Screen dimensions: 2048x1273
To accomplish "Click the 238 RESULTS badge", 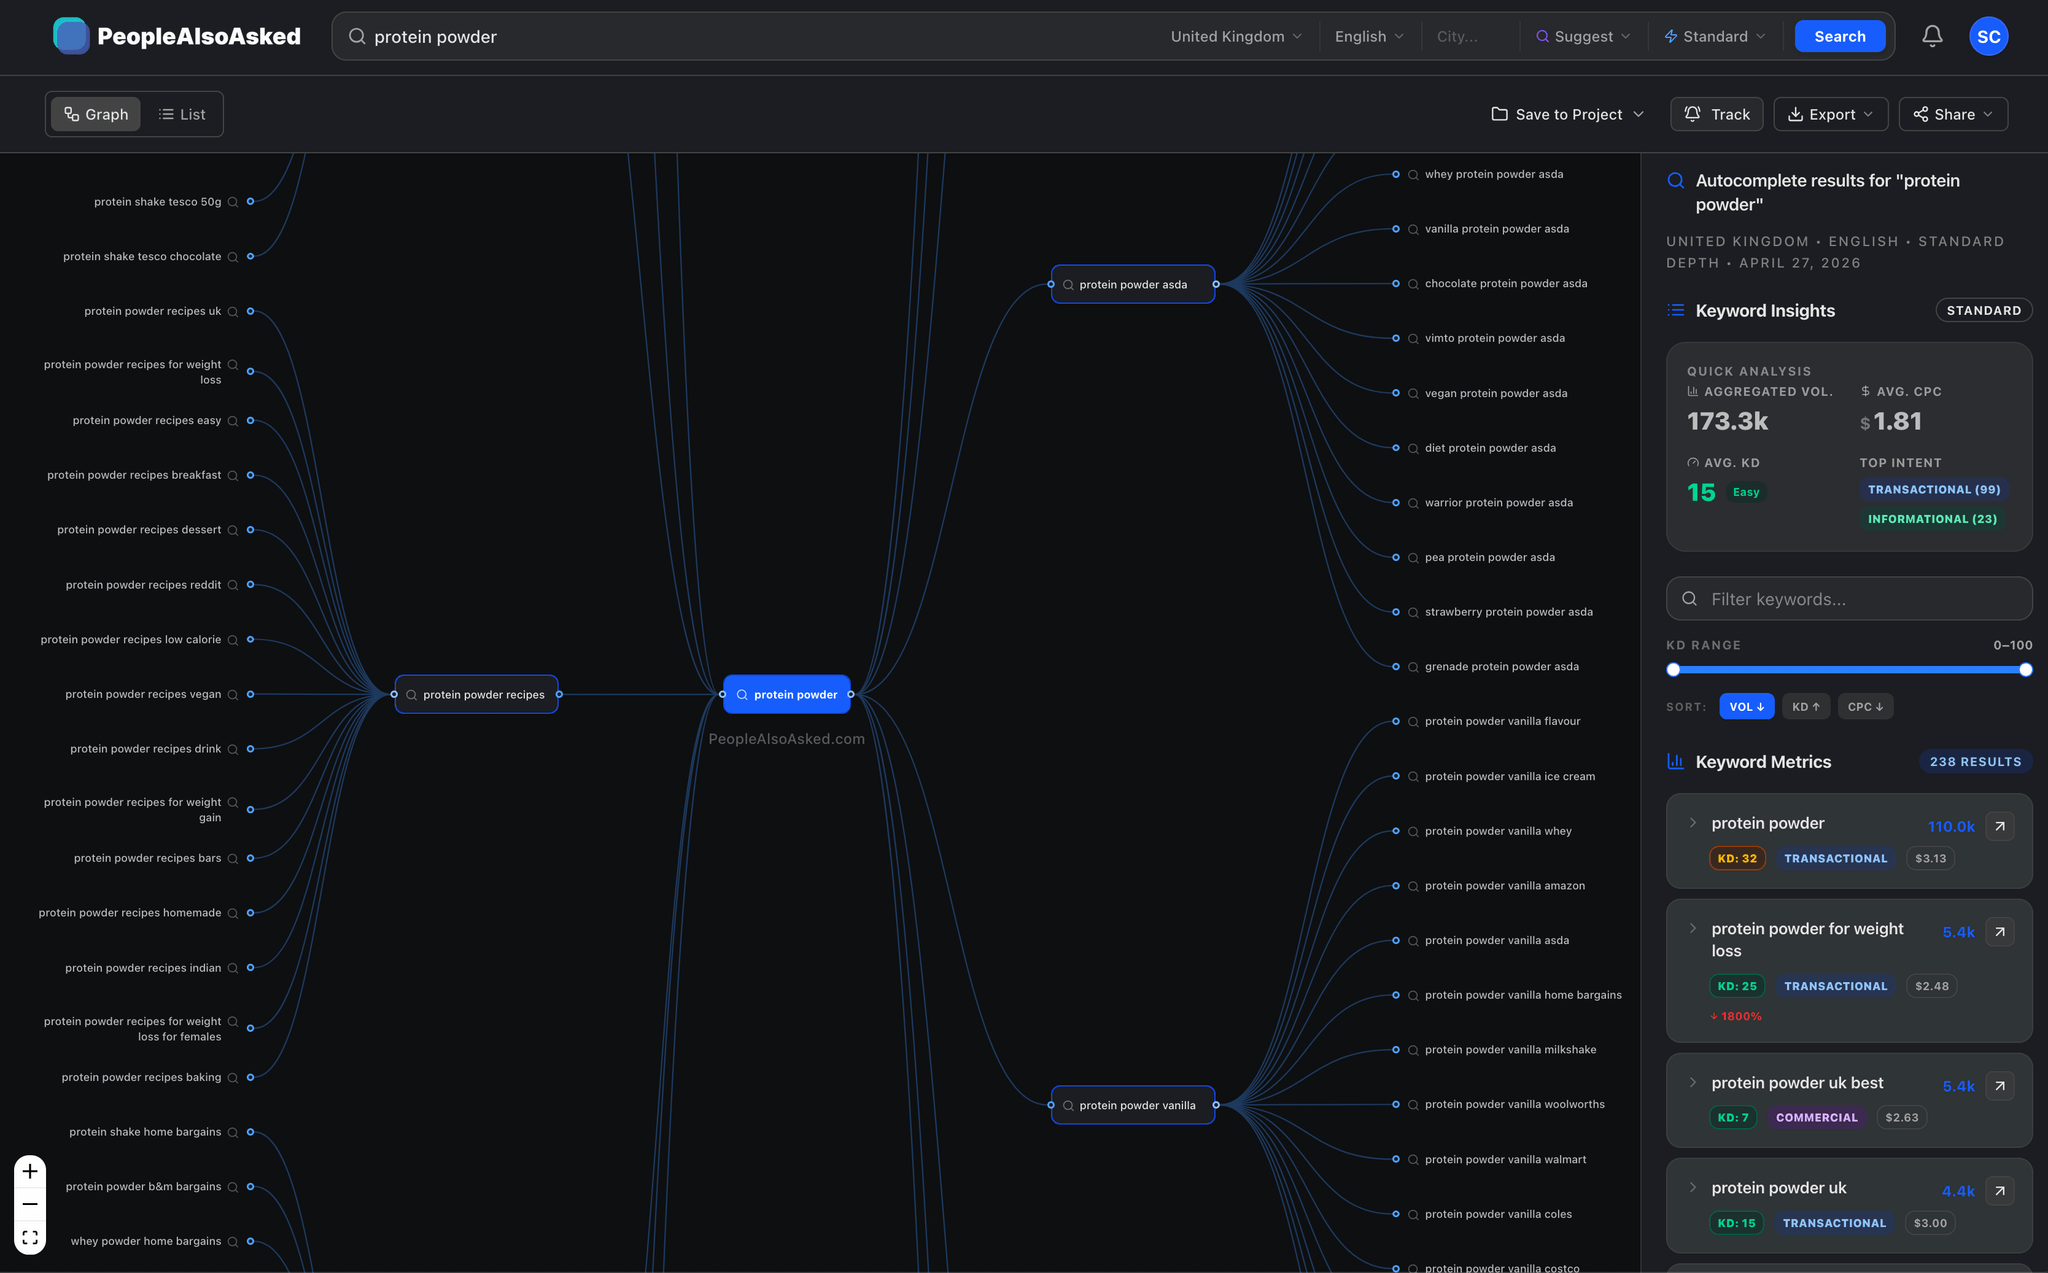I will [1975, 762].
